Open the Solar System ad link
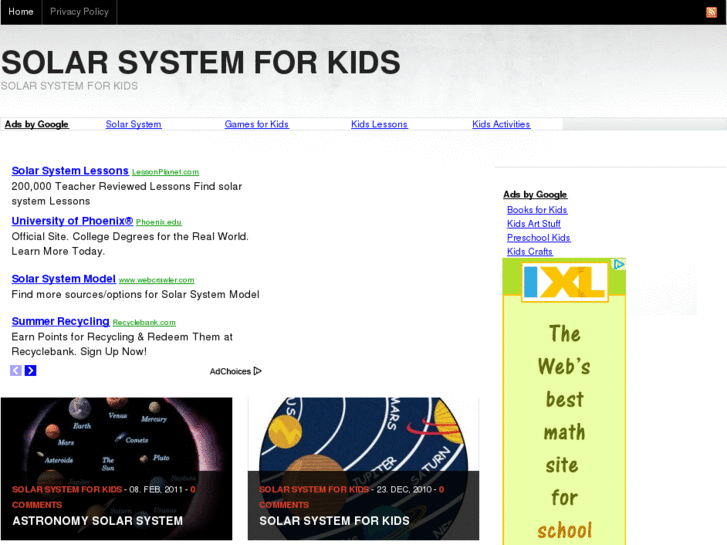The image size is (727, 545). coord(134,124)
